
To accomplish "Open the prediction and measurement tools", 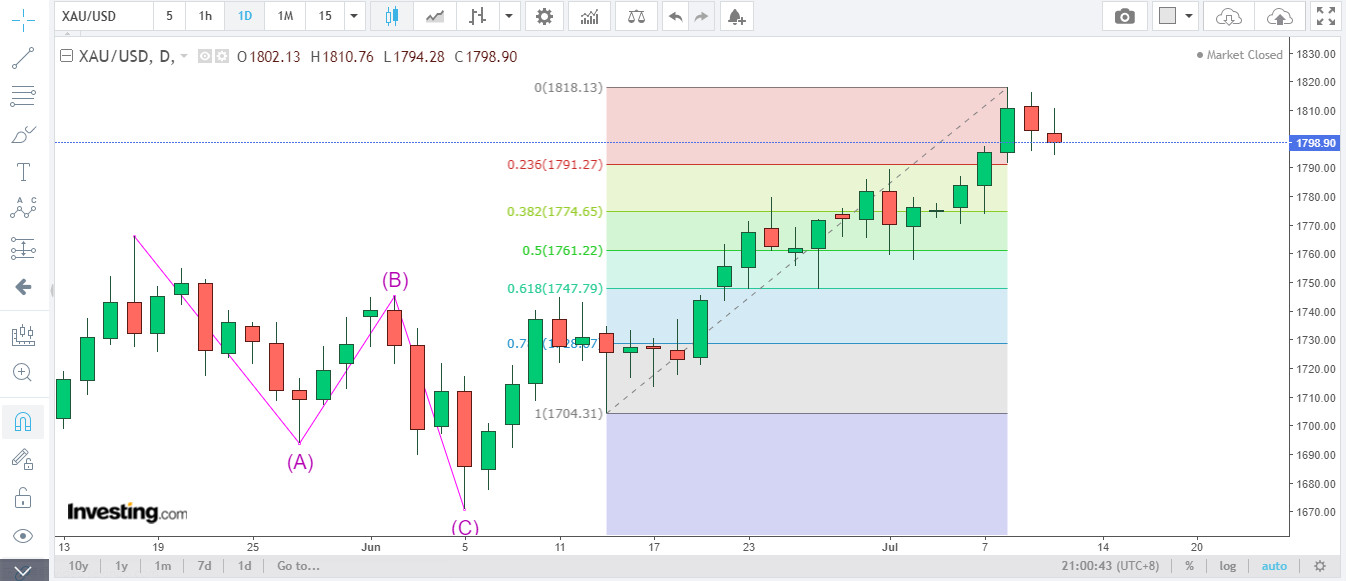I will [22, 246].
